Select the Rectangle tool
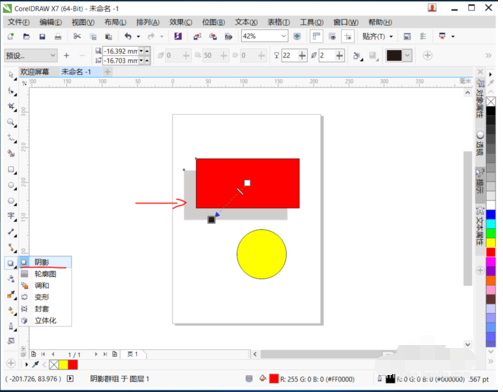Image resolution: width=503 pixels, height=392 pixels. [12, 169]
